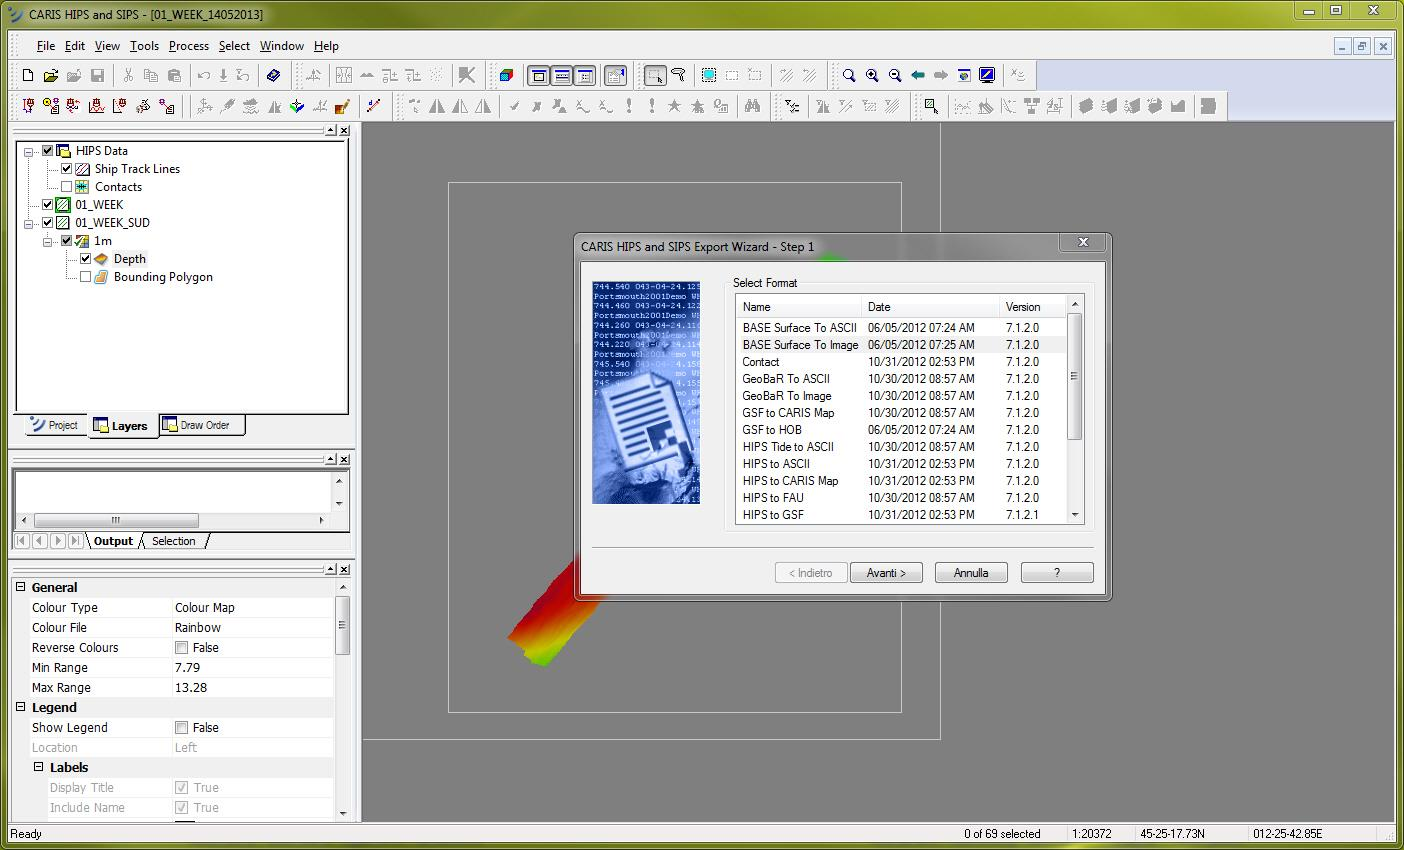Check the Contacts layer checkbox
The image size is (1404, 850).
[x=66, y=187]
